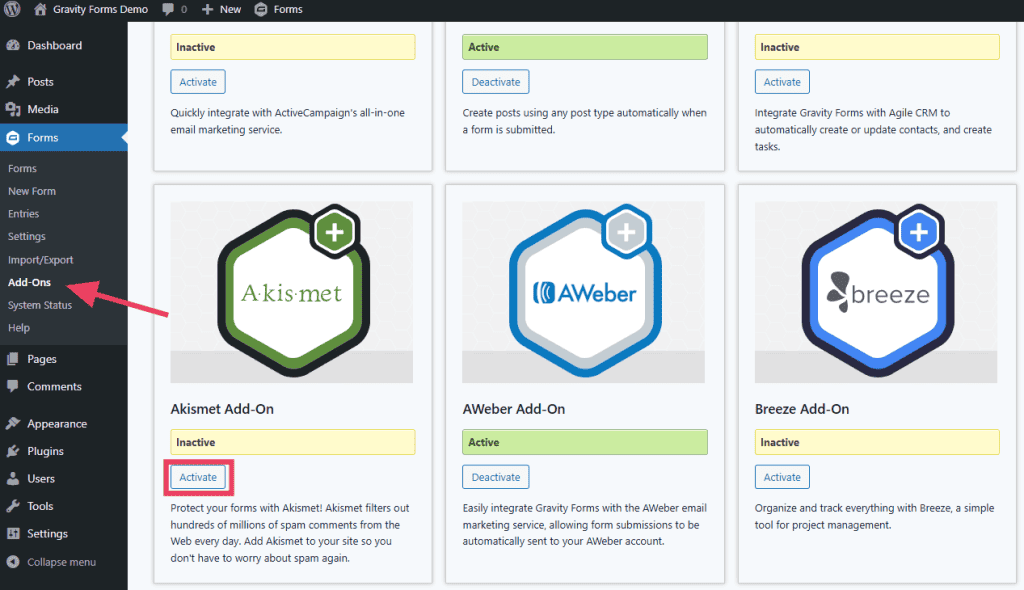Screen dimensions: 1024x590
Task: Open the Gravity Forms Demo home icon
Action: point(40,9)
